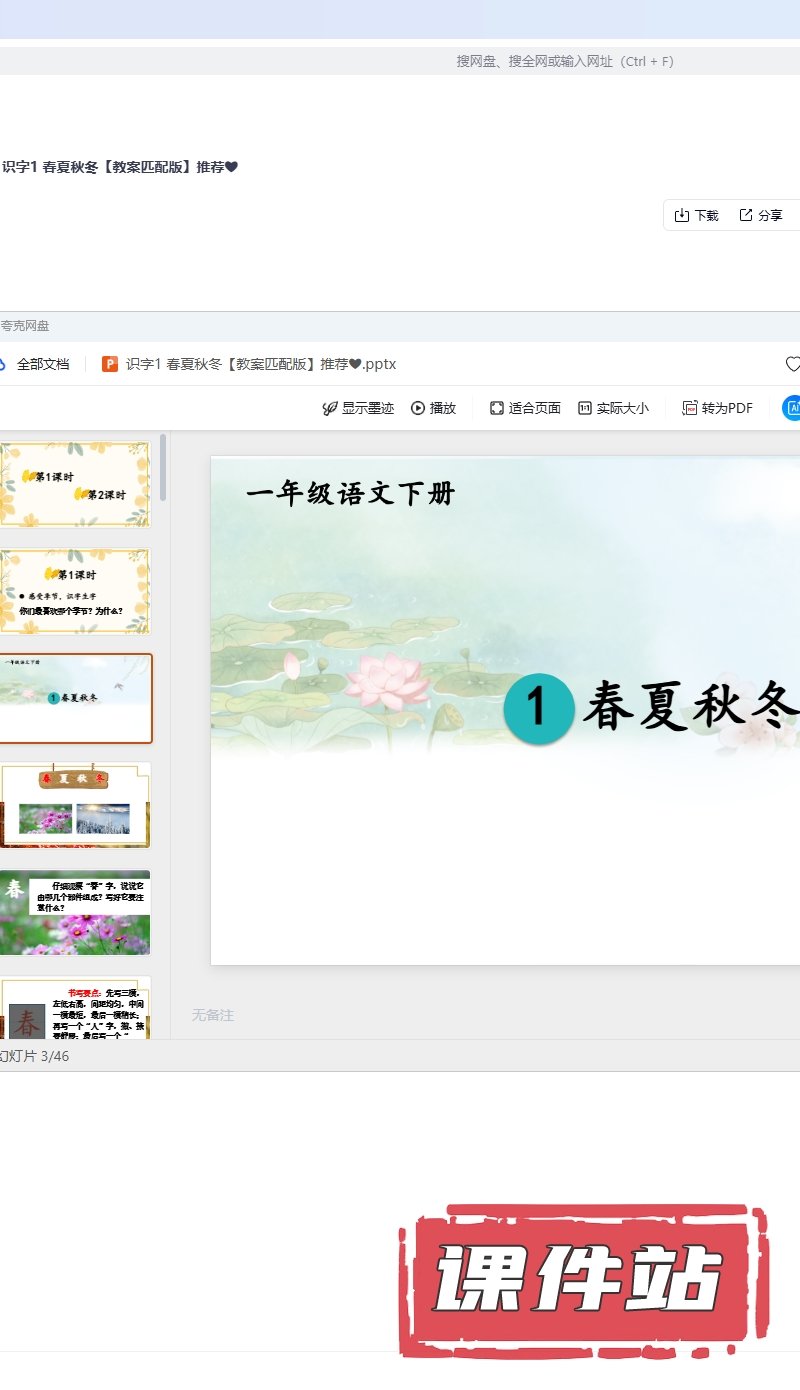The width and height of the screenshot is (800, 1390).
Task: Select the 书写要点 writing tips slide thumbnail
Action: [75, 1008]
